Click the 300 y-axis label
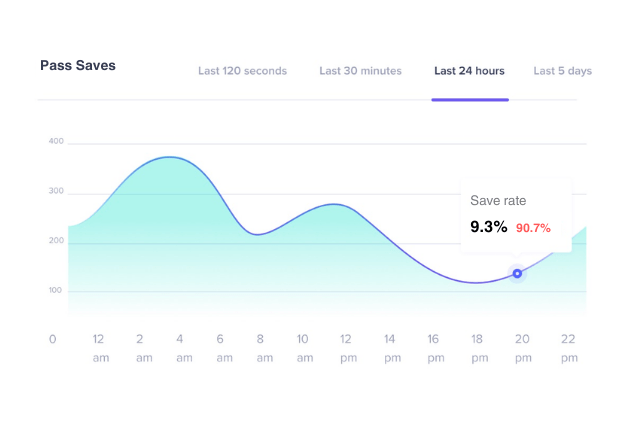638x428 pixels. pyautogui.click(x=56, y=191)
